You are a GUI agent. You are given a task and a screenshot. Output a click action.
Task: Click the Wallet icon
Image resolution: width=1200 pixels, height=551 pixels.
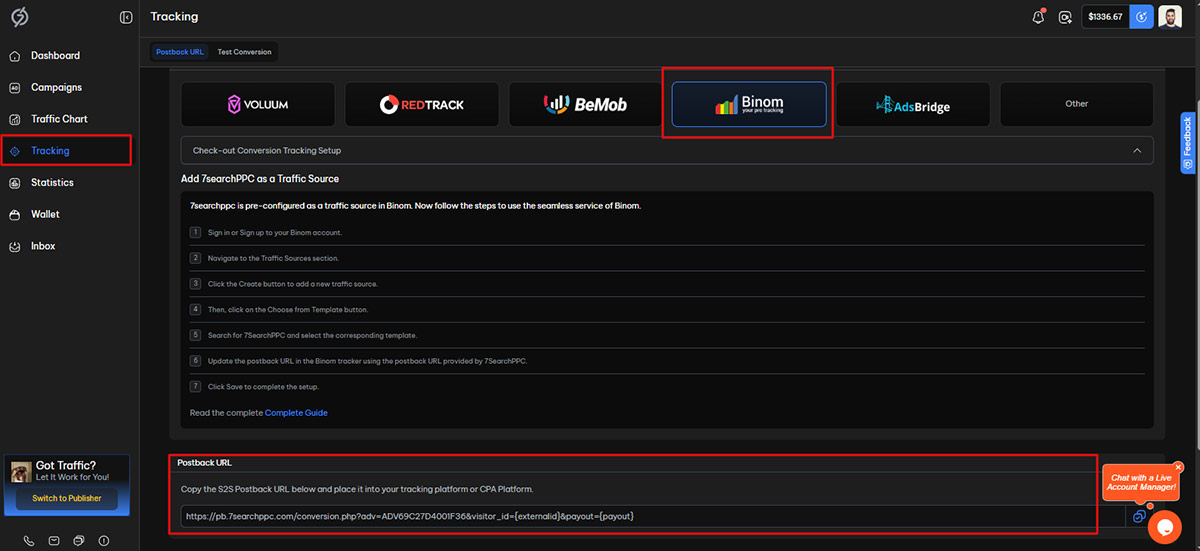tap(15, 214)
